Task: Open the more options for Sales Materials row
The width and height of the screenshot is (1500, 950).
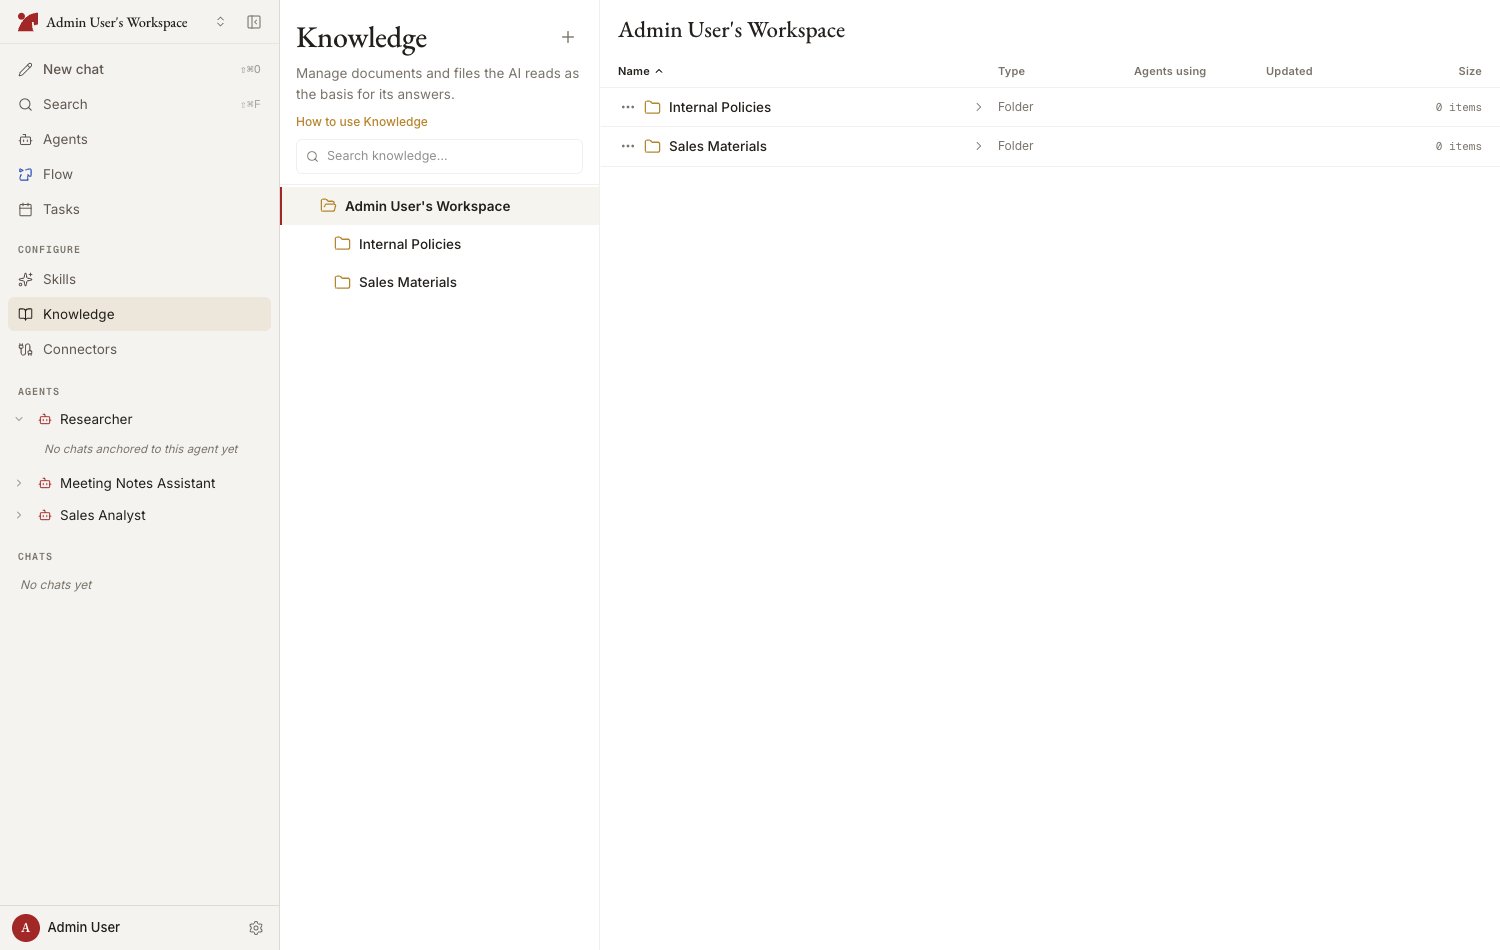Action: pyautogui.click(x=628, y=146)
